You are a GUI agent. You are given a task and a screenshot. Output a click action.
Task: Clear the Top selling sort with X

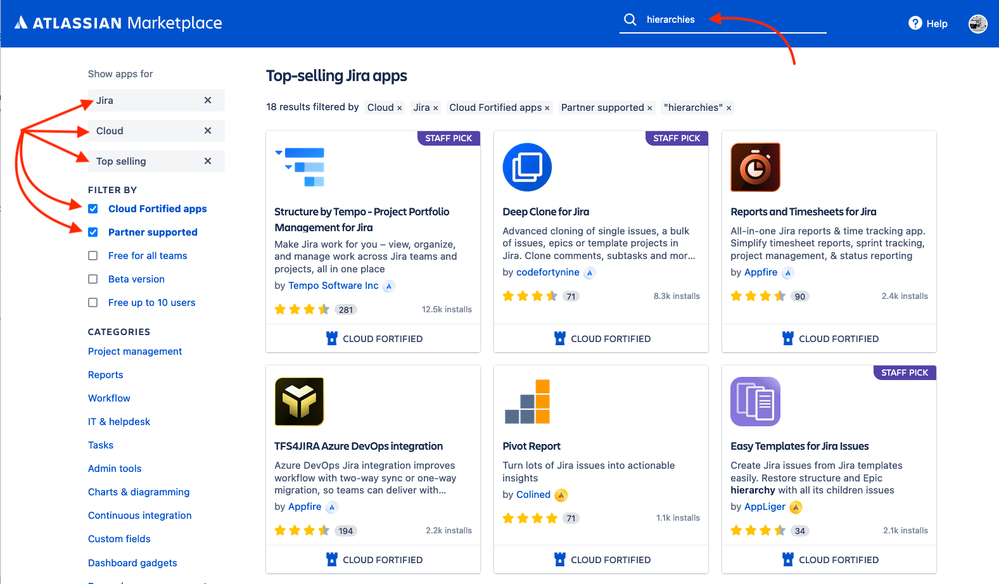pos(208,161)
